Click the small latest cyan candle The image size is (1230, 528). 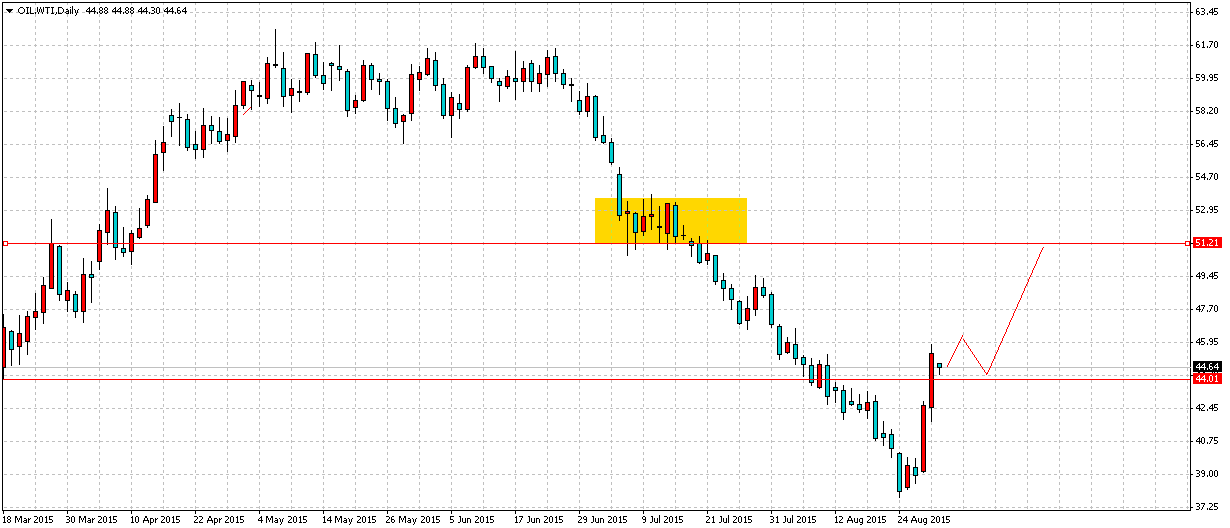(940, 366)
